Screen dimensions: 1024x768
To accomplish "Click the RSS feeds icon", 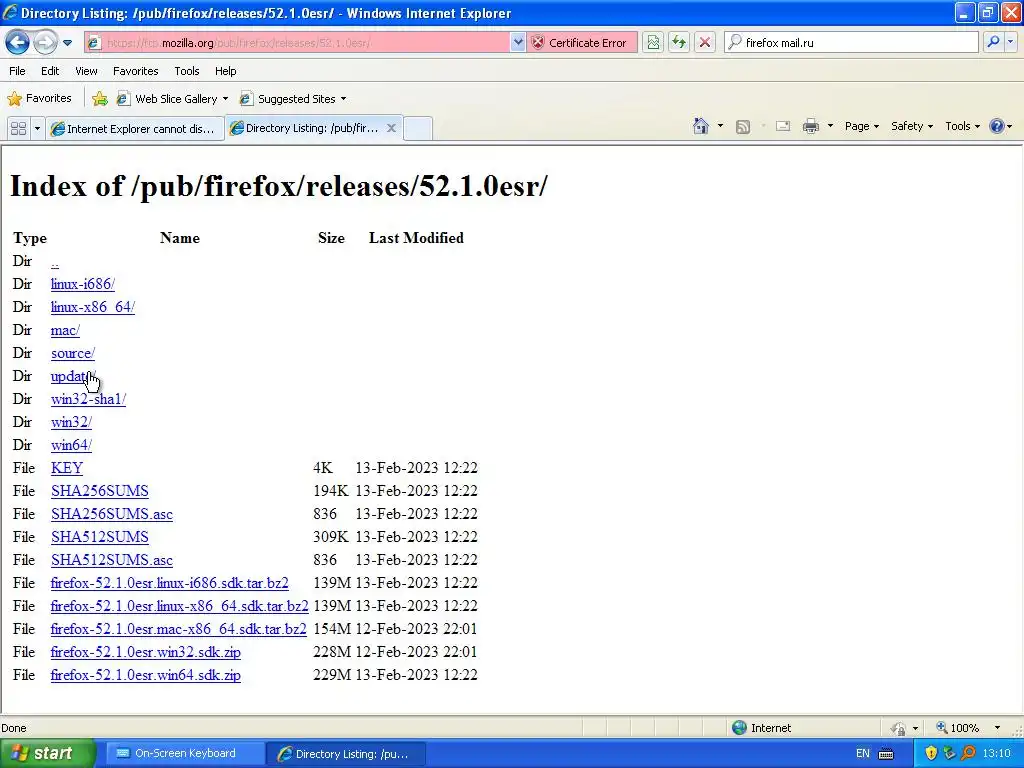I will [x=743, y=127].
